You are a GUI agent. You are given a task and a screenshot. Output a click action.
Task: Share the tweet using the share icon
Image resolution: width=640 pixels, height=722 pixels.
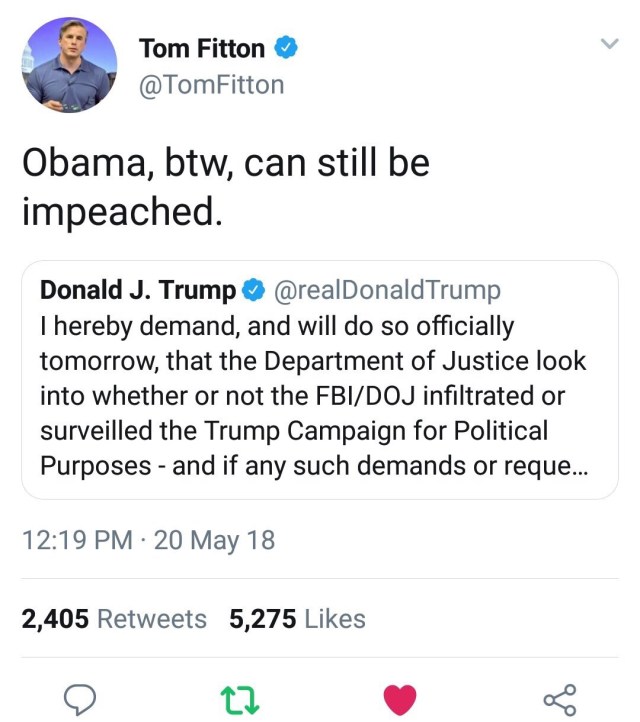(559, 698)
